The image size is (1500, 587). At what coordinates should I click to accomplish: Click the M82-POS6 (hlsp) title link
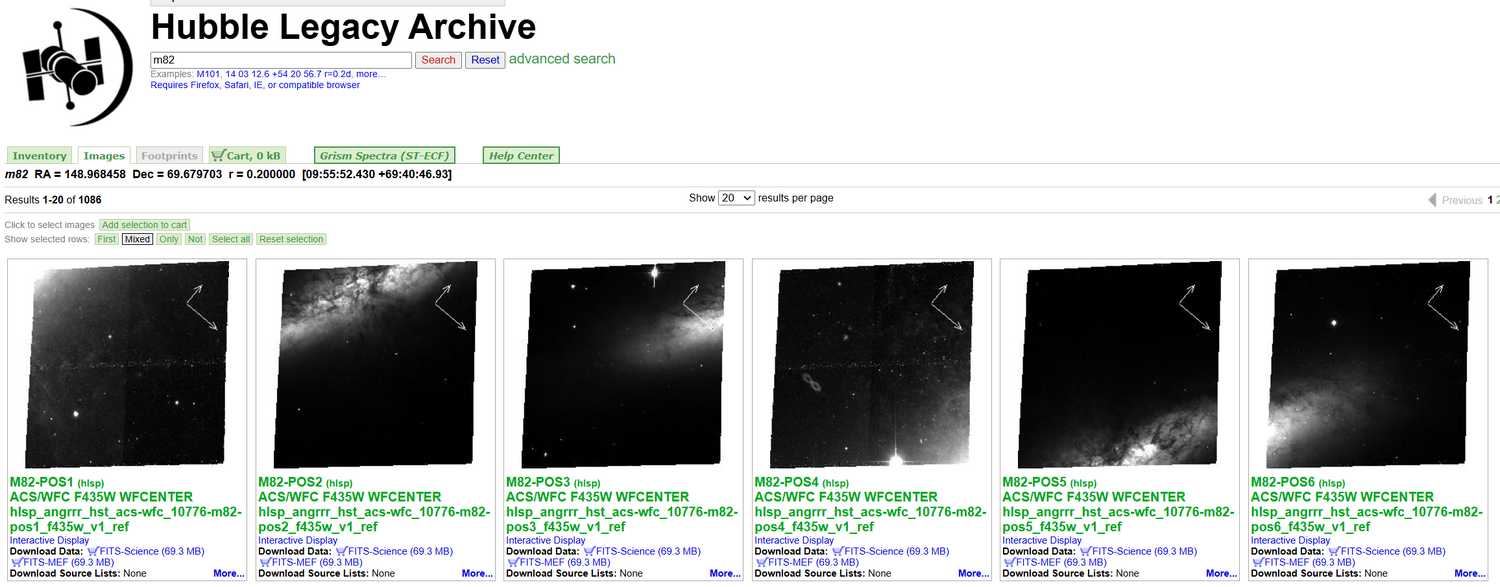1298,482
